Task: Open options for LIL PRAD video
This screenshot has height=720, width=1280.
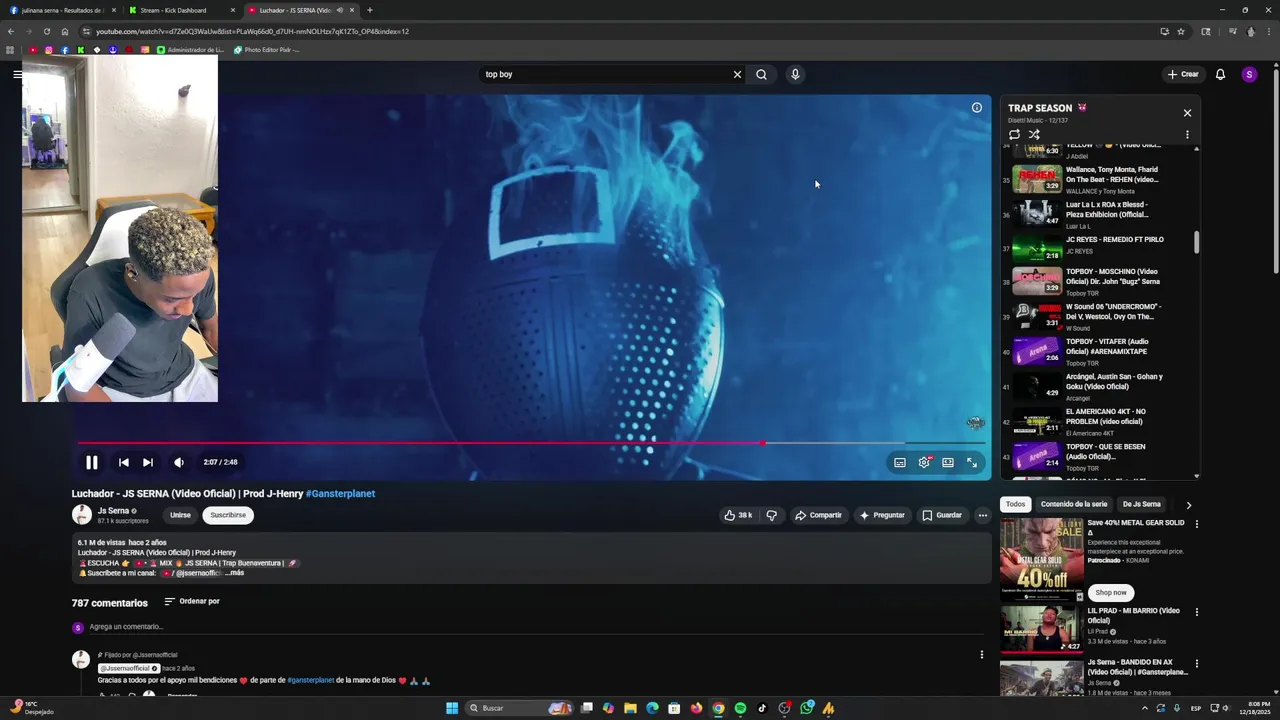Action: [1196, 612]
